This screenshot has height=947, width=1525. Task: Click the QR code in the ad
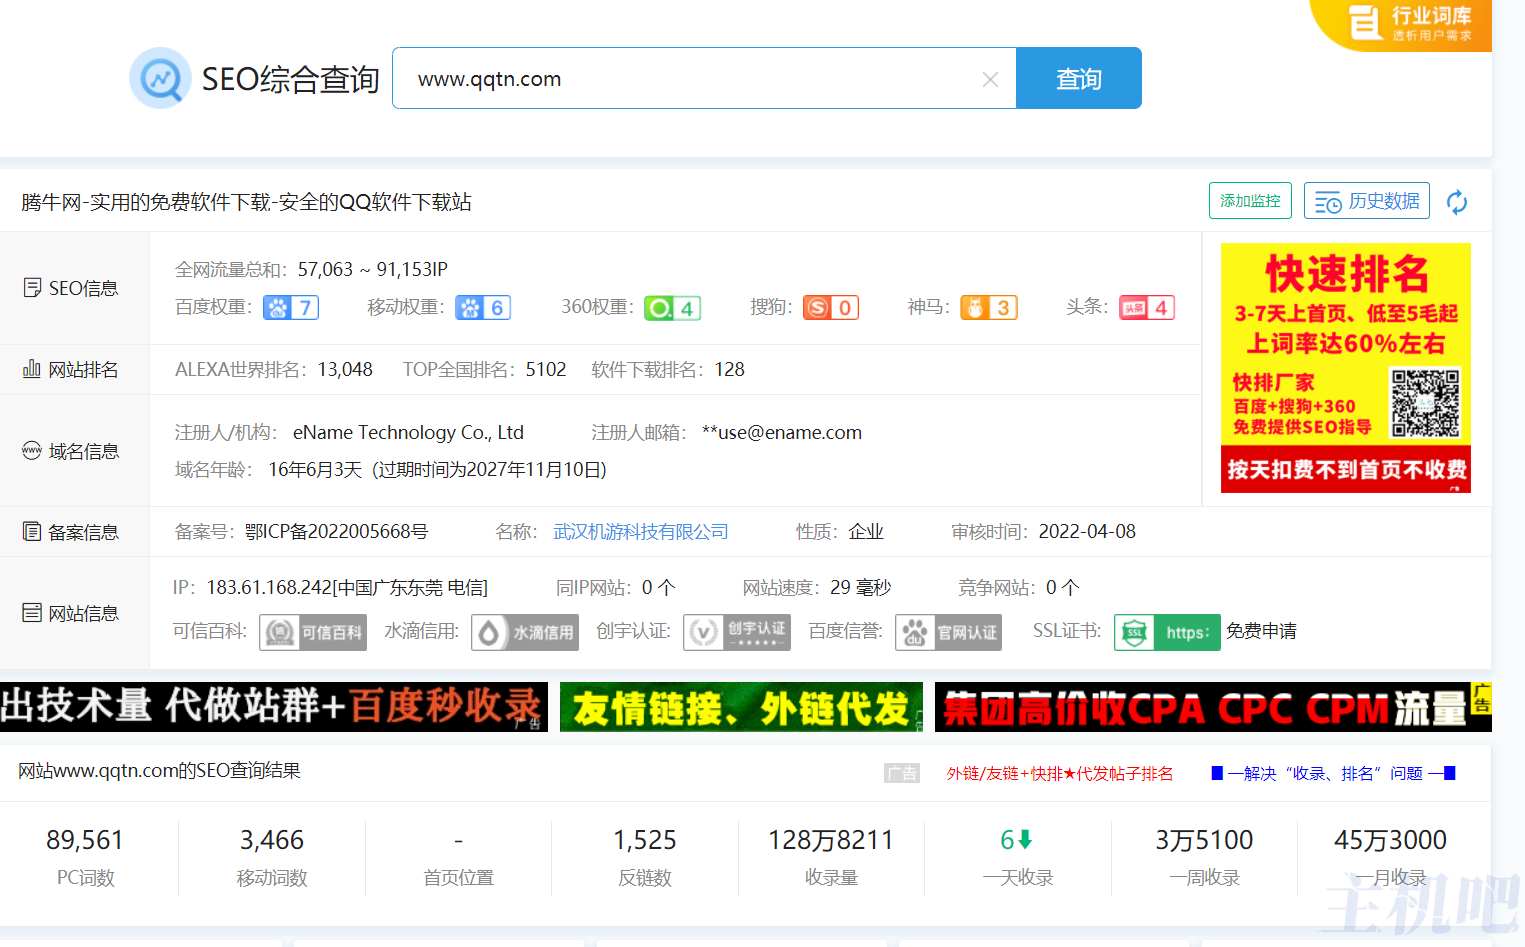pos(1425,403)
